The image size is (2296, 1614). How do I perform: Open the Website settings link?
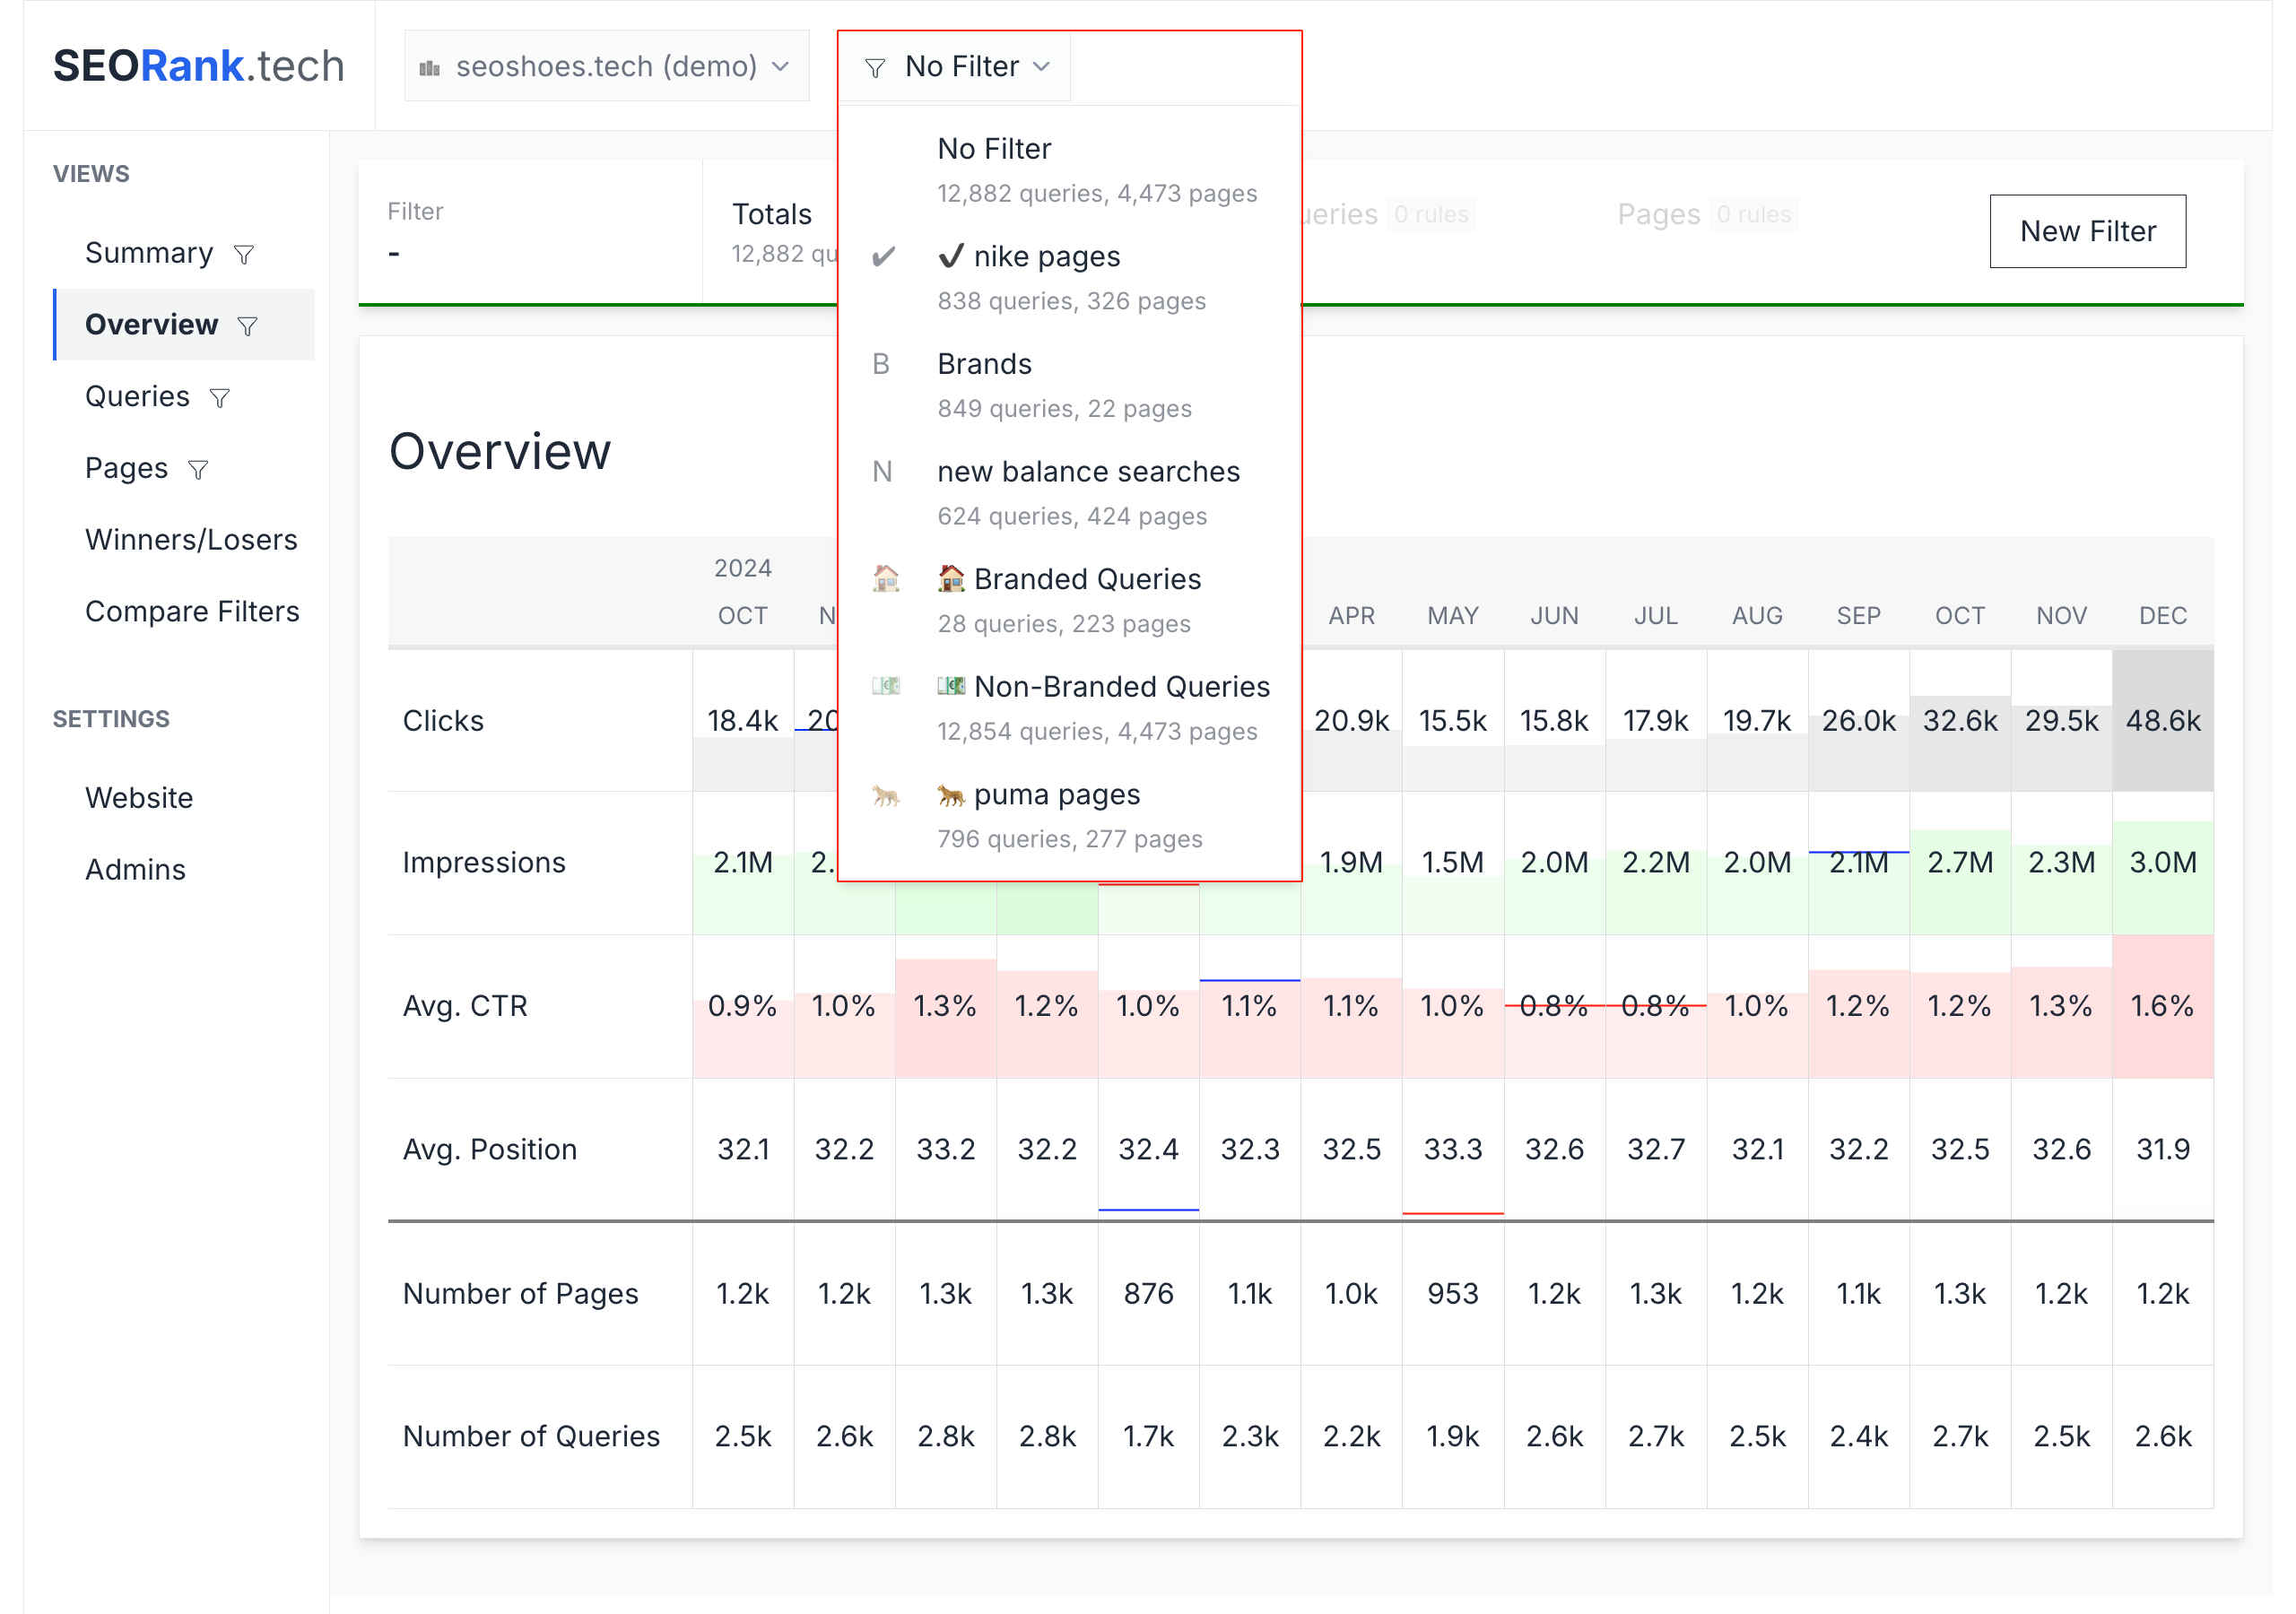click(x=139, y=798)
